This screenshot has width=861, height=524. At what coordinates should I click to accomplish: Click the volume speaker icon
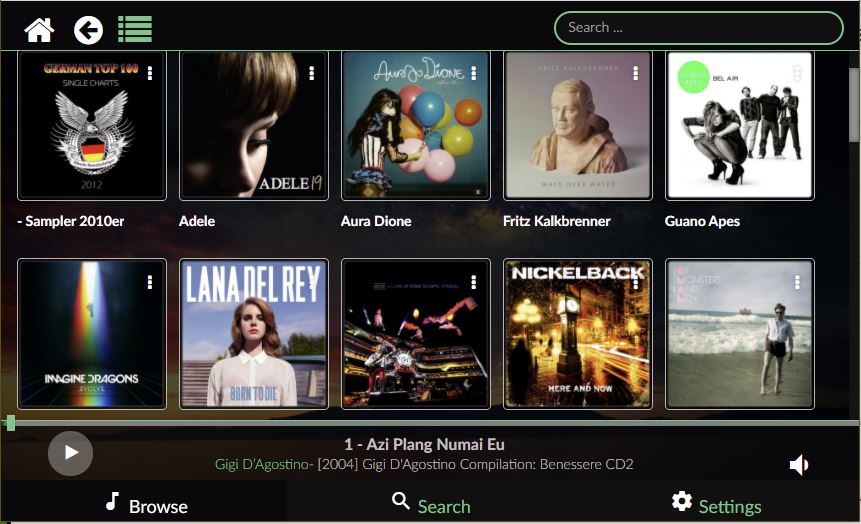tap(799, 465)
